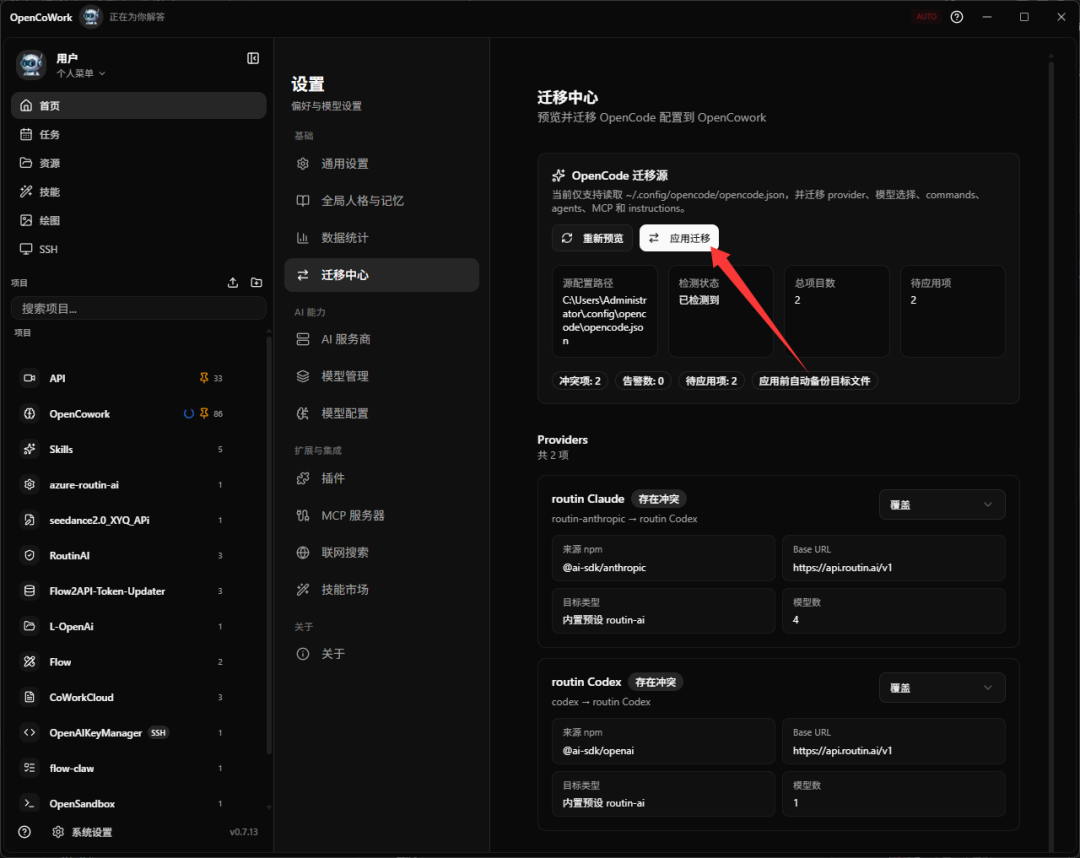Open 插件 settings page
This screenshot has width=1080, height=858.
[382, 479]
